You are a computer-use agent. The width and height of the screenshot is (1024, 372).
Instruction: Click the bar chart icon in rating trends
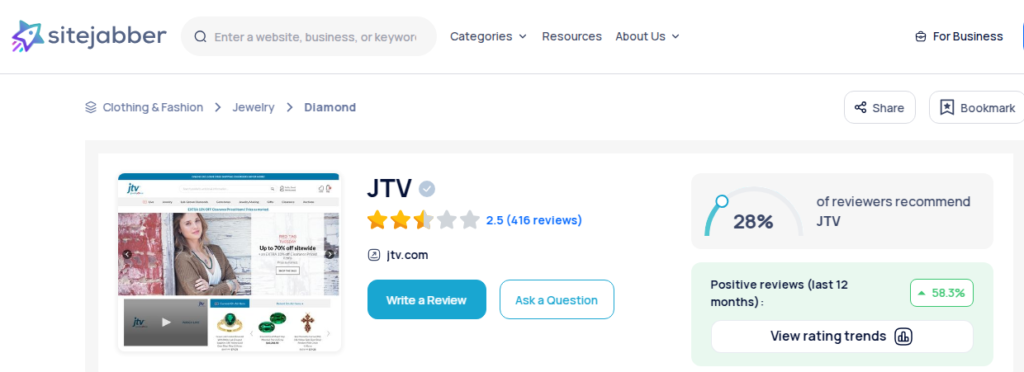coord(904,337)
